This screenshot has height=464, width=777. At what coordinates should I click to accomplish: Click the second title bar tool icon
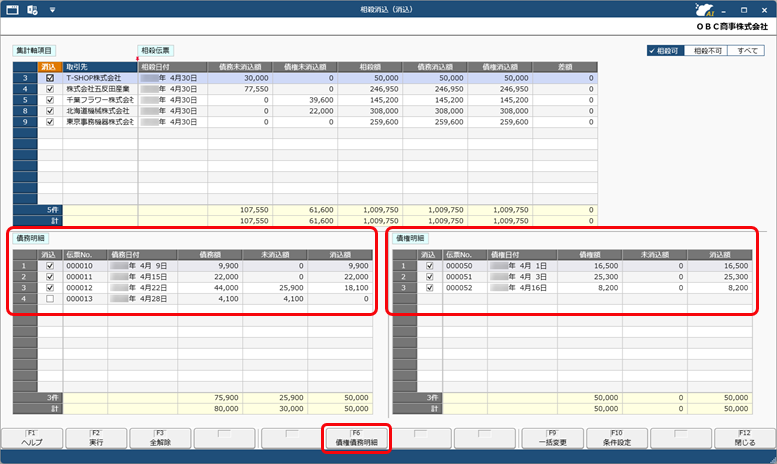click(x=33, y=9)
